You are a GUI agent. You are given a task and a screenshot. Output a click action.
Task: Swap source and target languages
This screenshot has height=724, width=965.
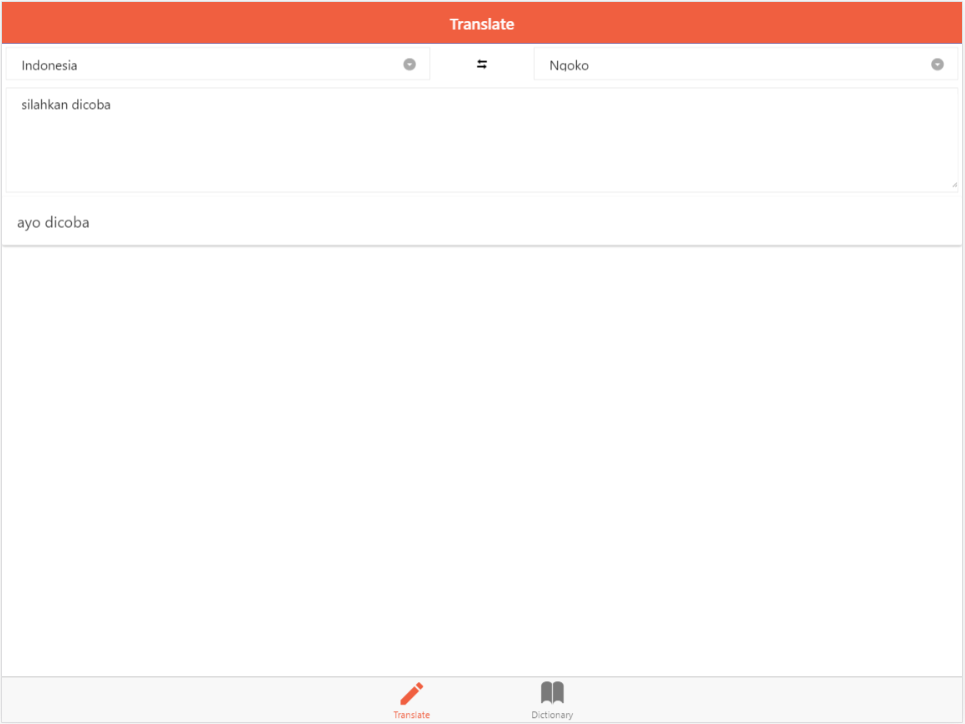pyautogui.click(x=482, y=65)
